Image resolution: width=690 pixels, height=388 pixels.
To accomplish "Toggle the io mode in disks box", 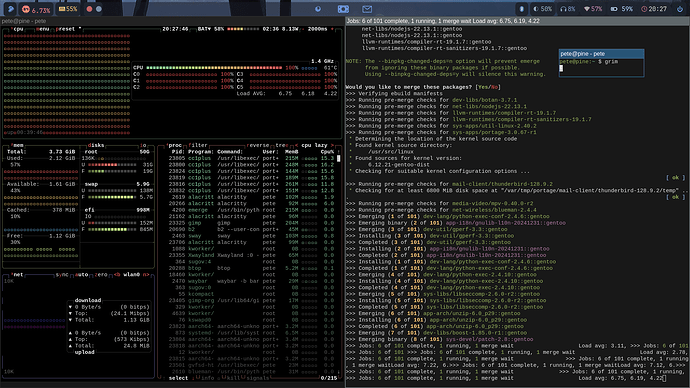I will coord(143,145).
